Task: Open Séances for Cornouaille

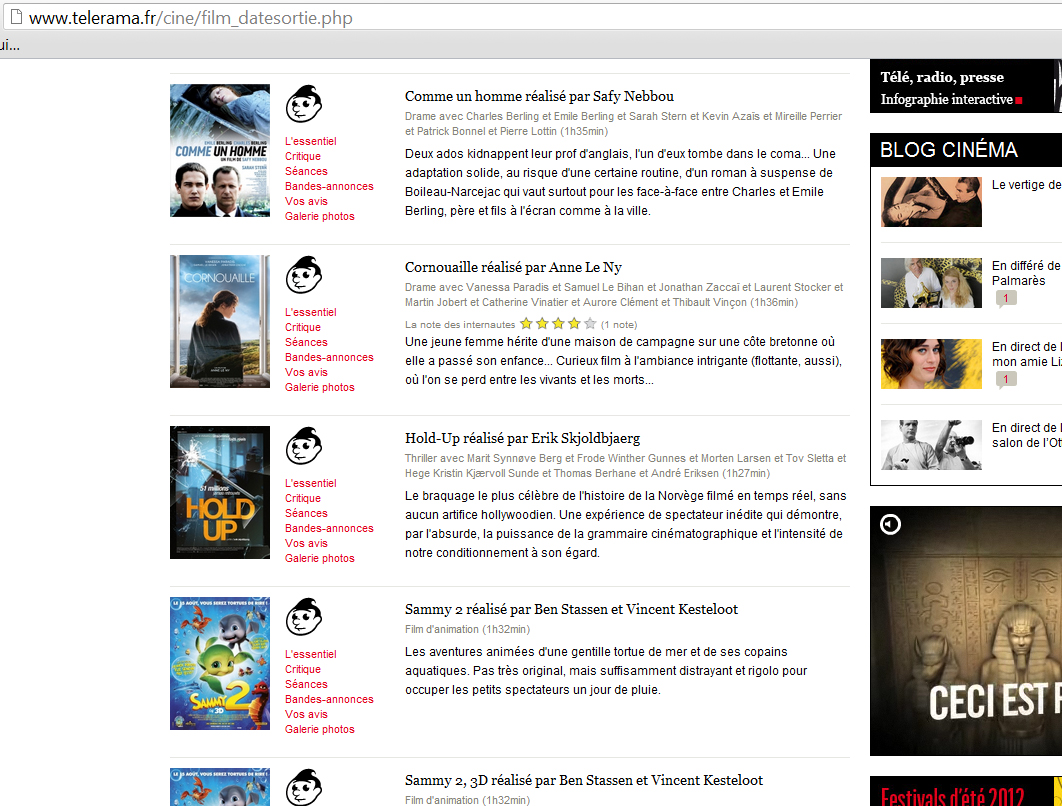Action: [x=306, y=342]
